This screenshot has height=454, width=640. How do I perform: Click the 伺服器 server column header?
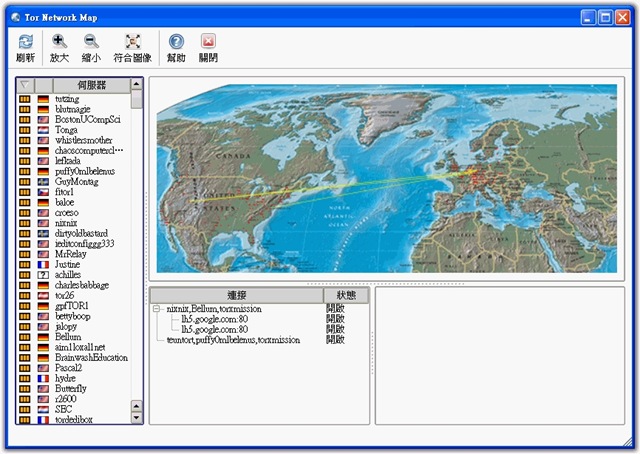tap(92, 85)
